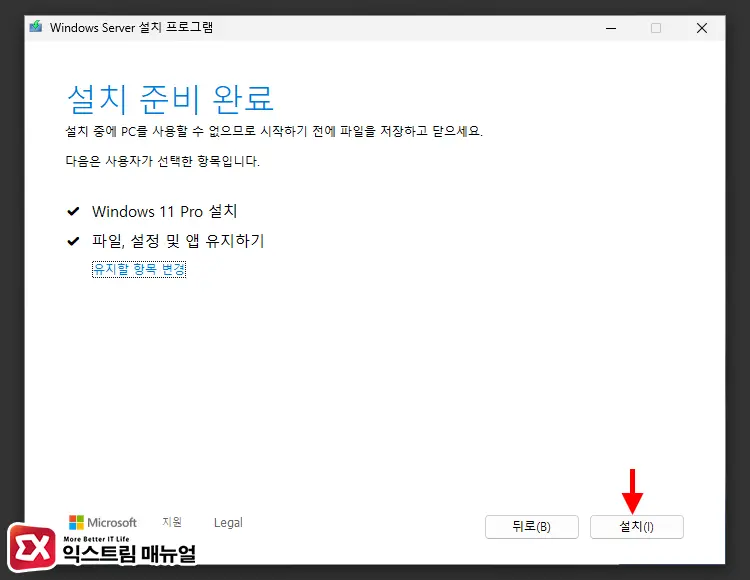Viewport: 750px width, 580px height.
Task: Click the heading '설치 준비 완료'
Action: 170,99
